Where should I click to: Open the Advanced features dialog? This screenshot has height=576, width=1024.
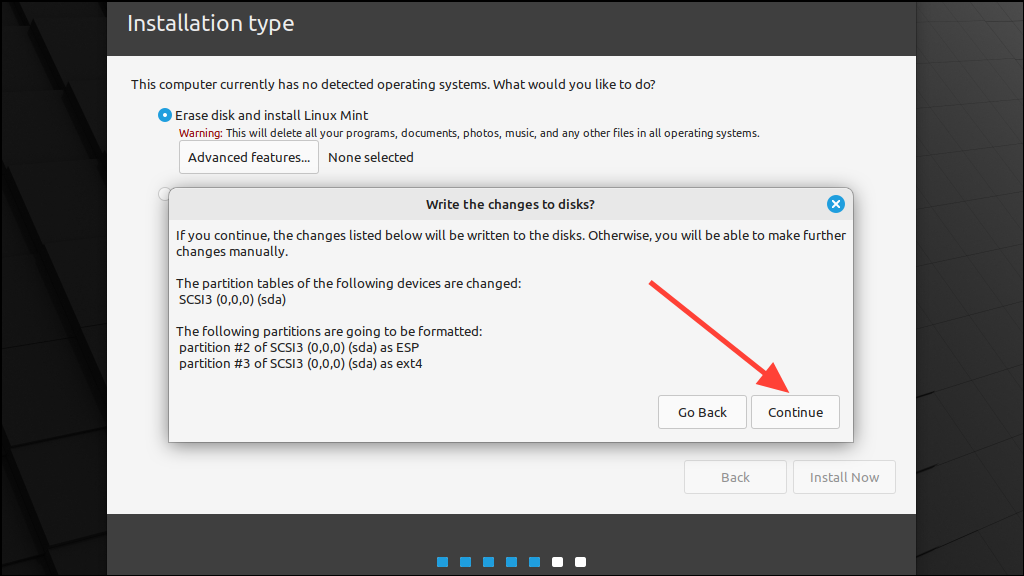tap(248, 156)
